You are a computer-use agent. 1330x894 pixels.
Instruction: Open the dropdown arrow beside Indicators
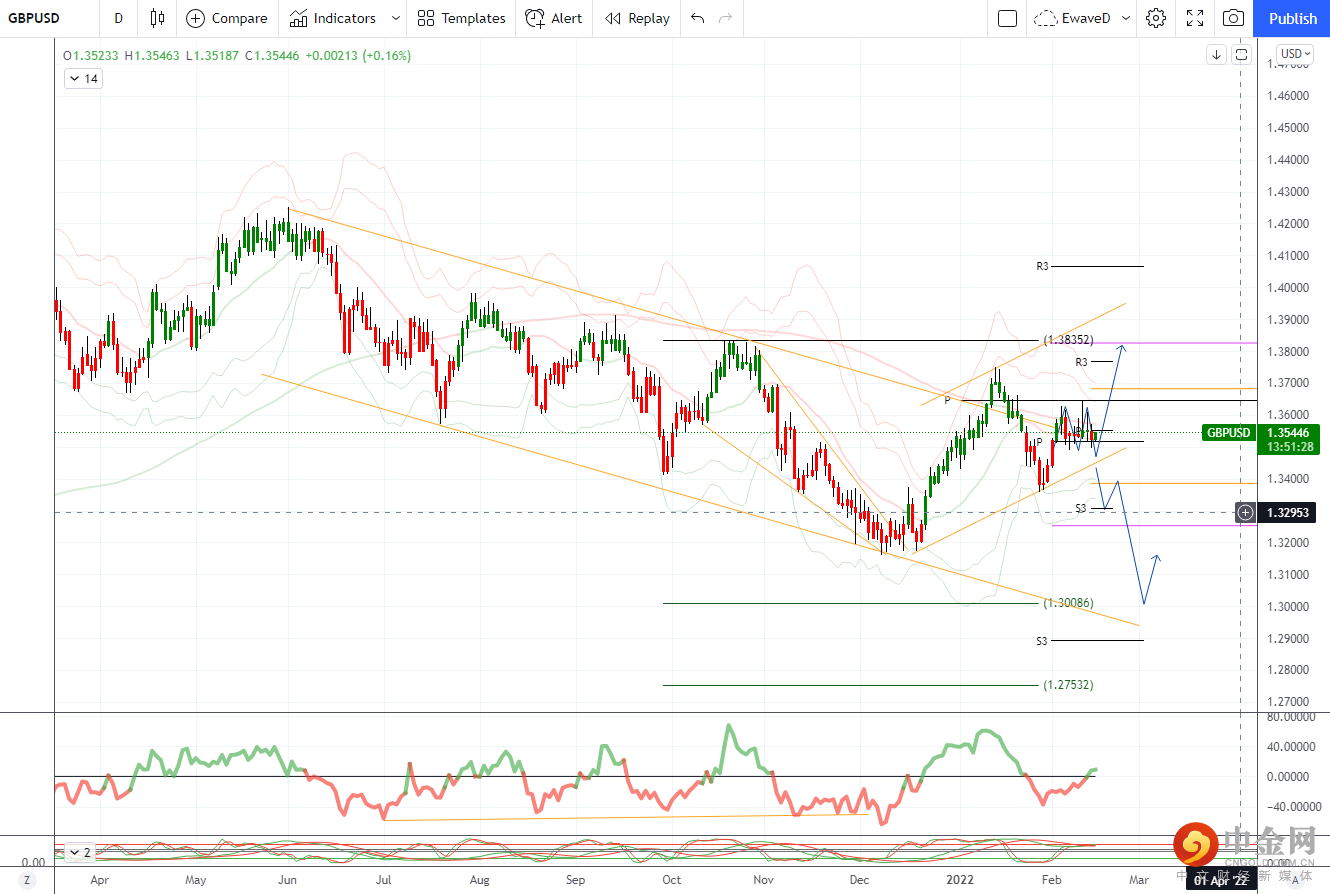(x=396, y=18)
